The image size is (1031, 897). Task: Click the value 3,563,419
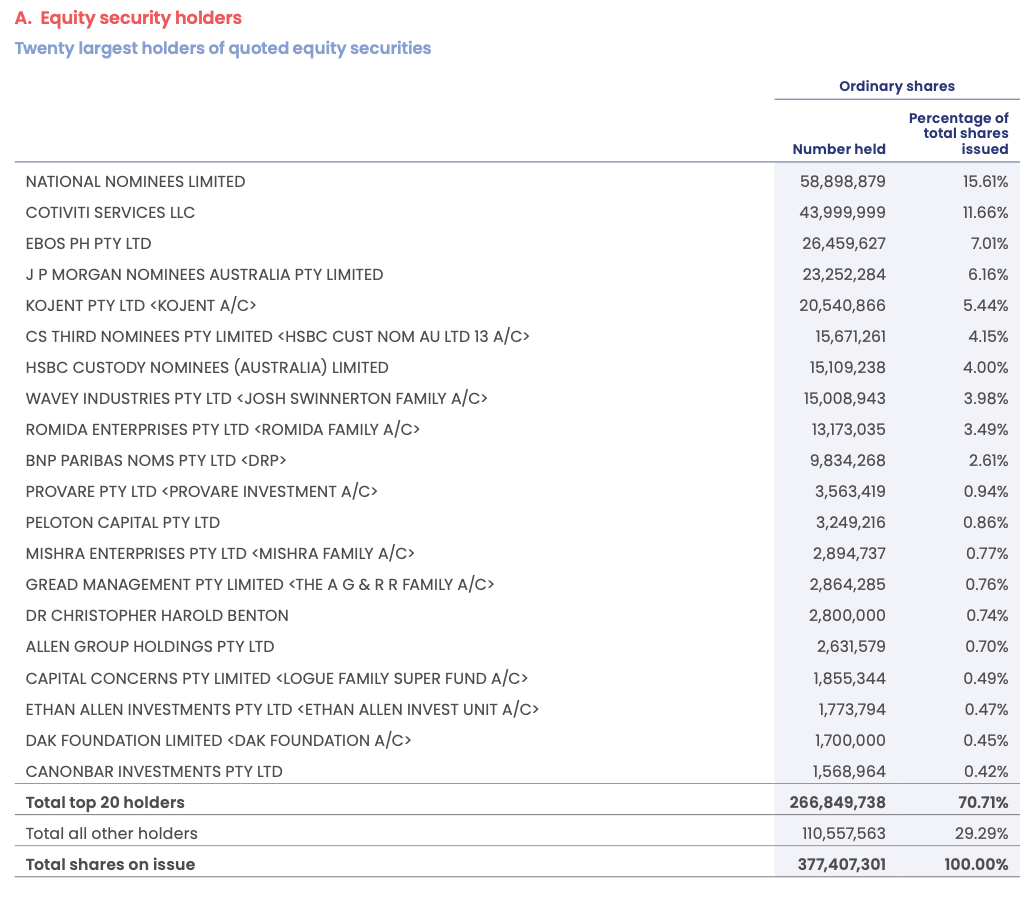[850, 491]
